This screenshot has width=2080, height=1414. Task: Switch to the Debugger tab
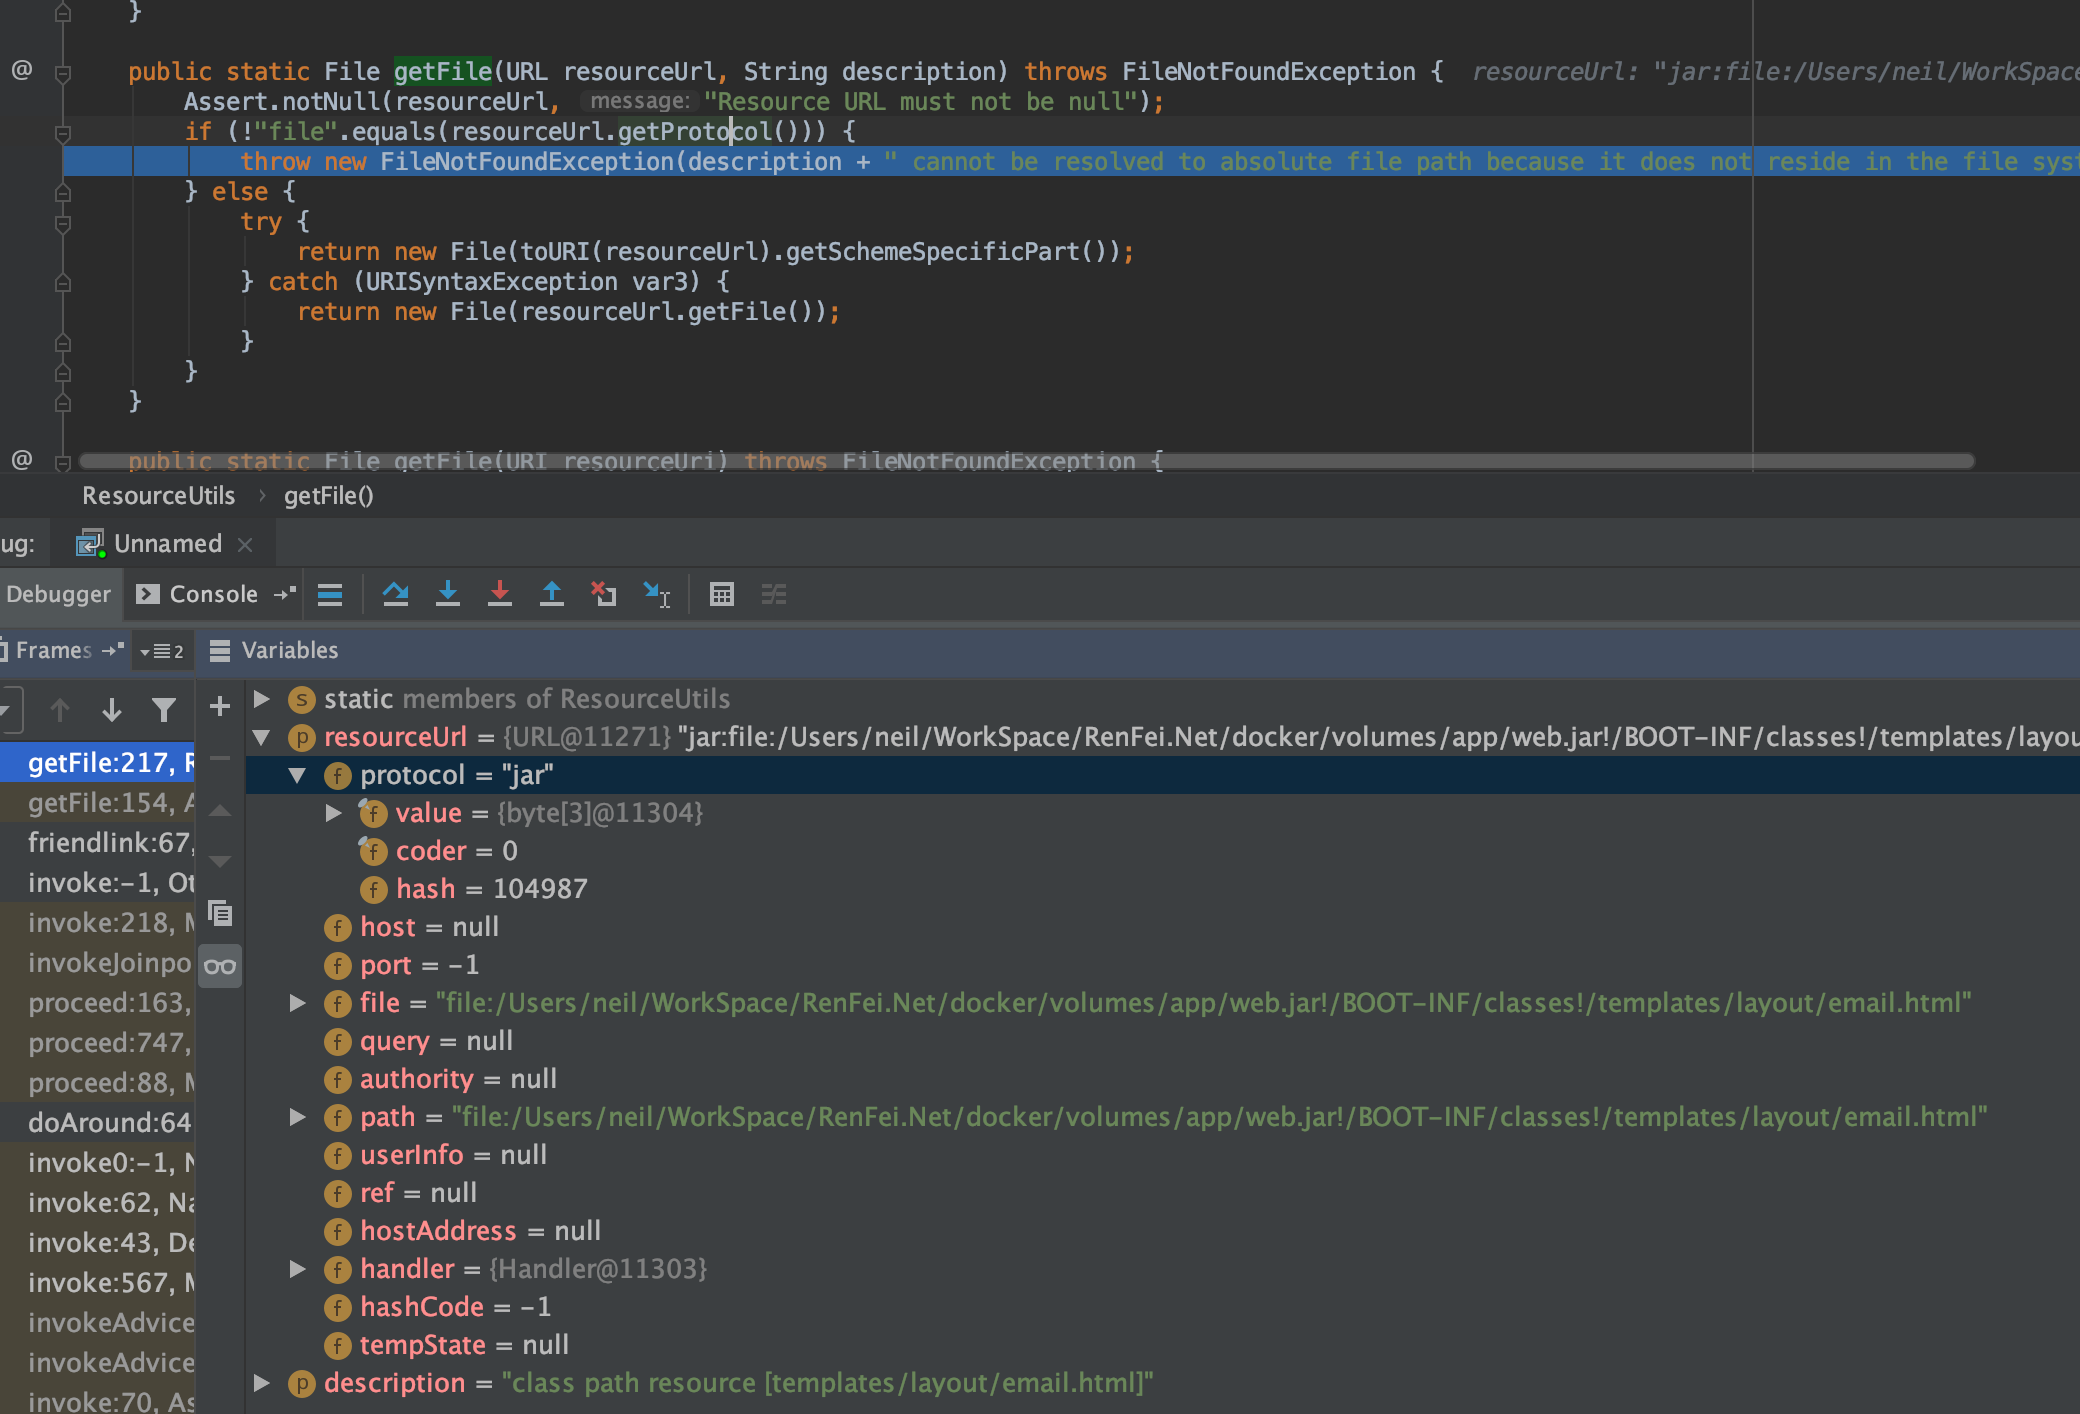58,594
